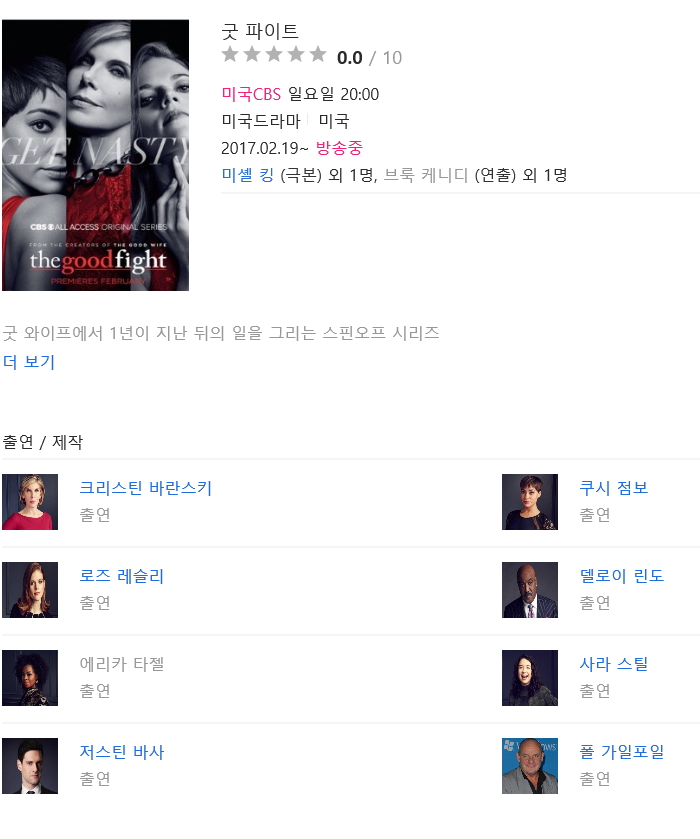Image resolution: width=700 pixels, height=839 pixels.
Task: Click the first rating star
Action: click(x=230, y=54)
